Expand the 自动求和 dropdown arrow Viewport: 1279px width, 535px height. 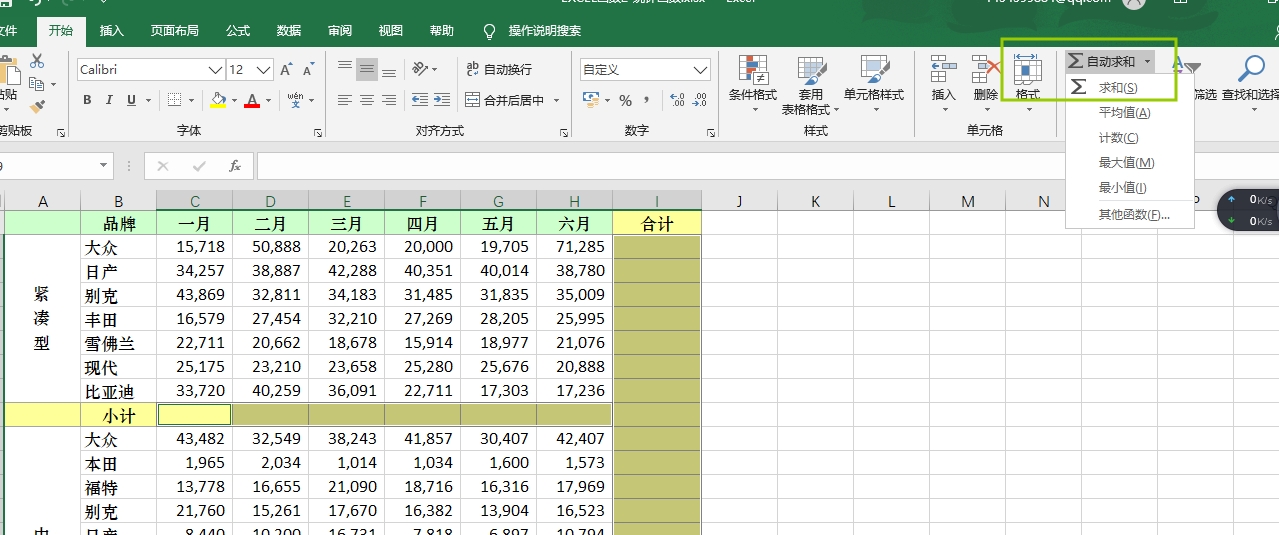1147,62
